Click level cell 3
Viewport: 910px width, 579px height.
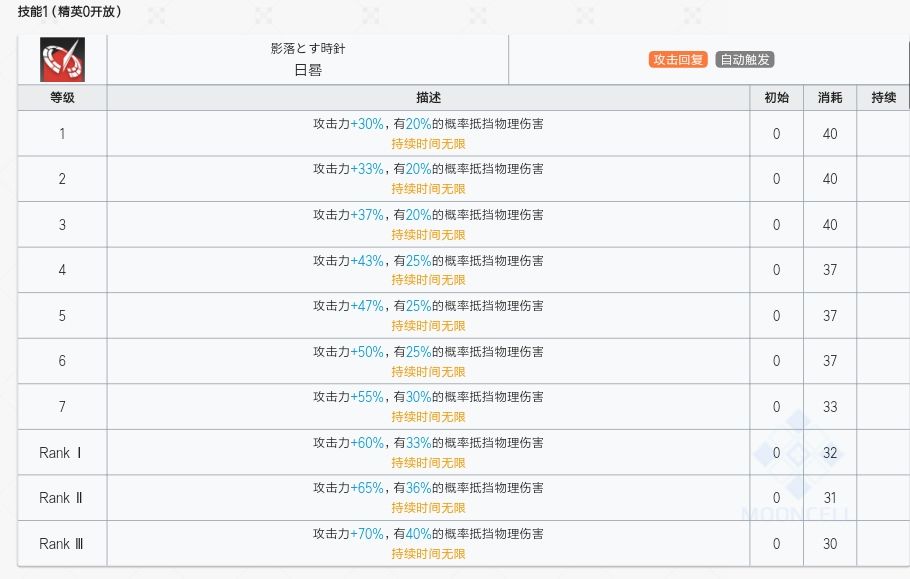point(62,225)
